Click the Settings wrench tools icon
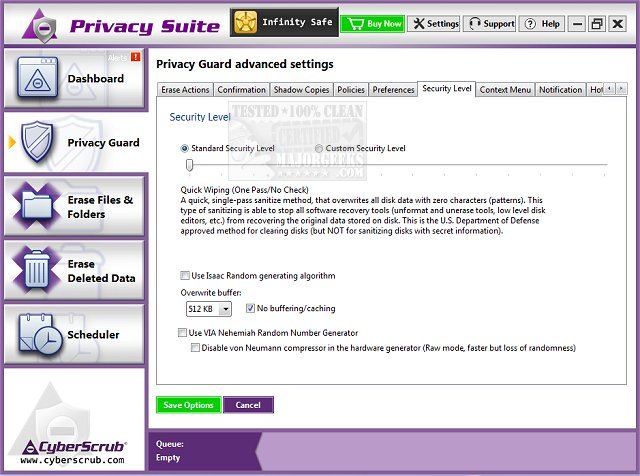 pyautogui.click(x=419, y=24)
